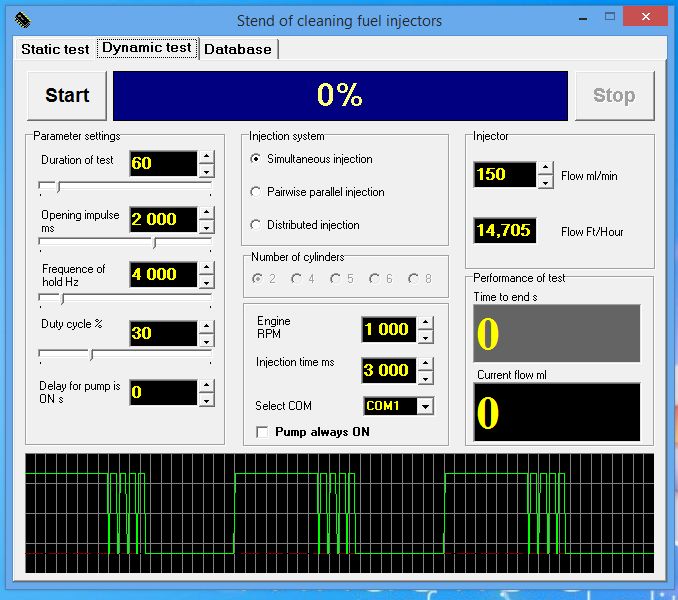678x600 pixels.
Task: Decrease Opening impulse ms with down arrow
Action: [x=206, y=225]
